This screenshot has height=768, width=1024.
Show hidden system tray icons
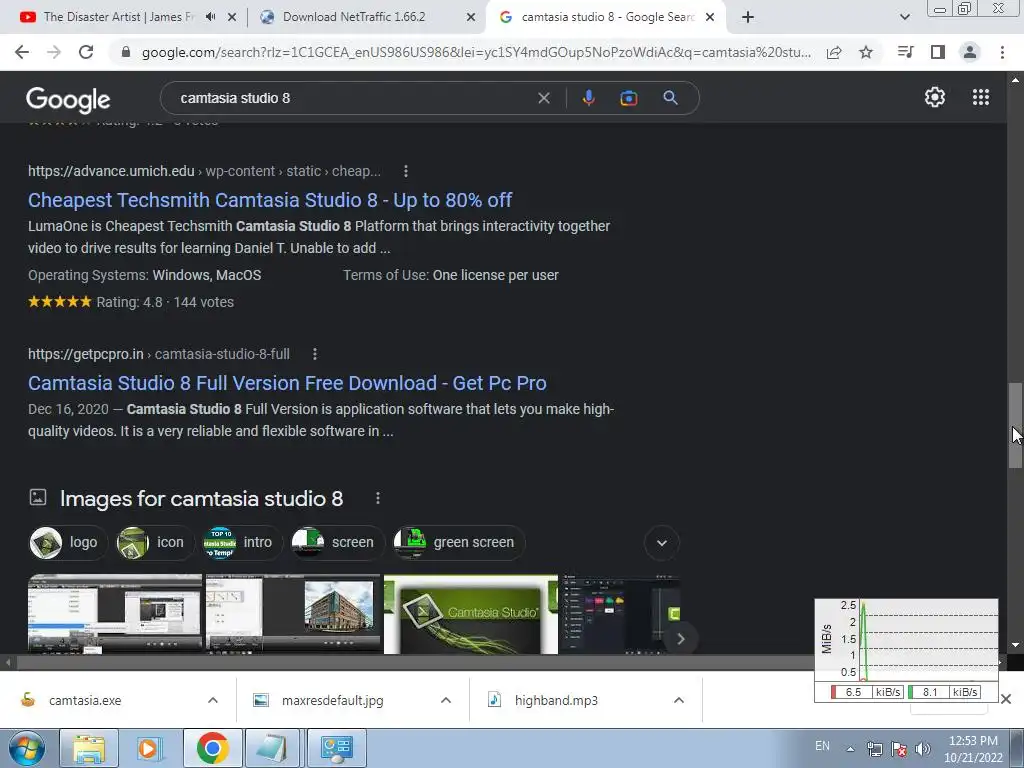850,749
